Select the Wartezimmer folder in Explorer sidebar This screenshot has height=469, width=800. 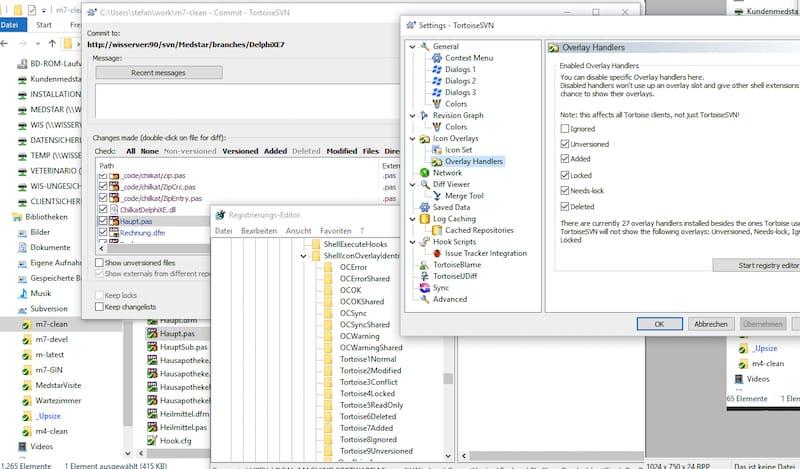[58, 401]
